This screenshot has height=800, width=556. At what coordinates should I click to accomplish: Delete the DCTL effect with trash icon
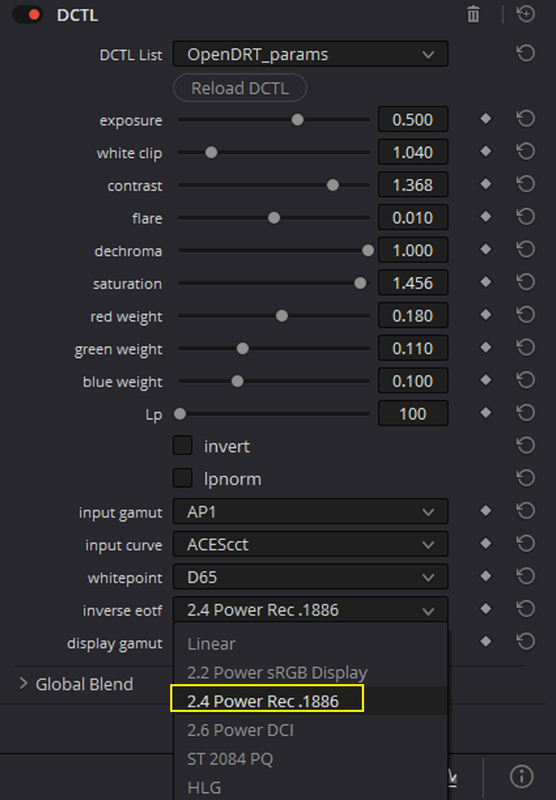tap(473, 14)
